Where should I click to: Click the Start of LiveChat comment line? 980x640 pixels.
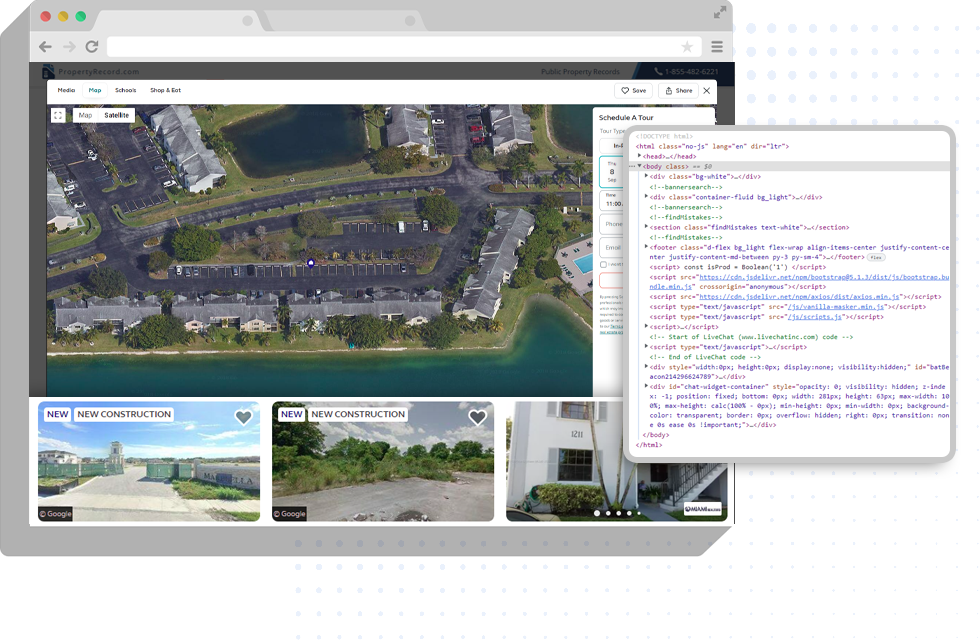[x=751, y=337]
